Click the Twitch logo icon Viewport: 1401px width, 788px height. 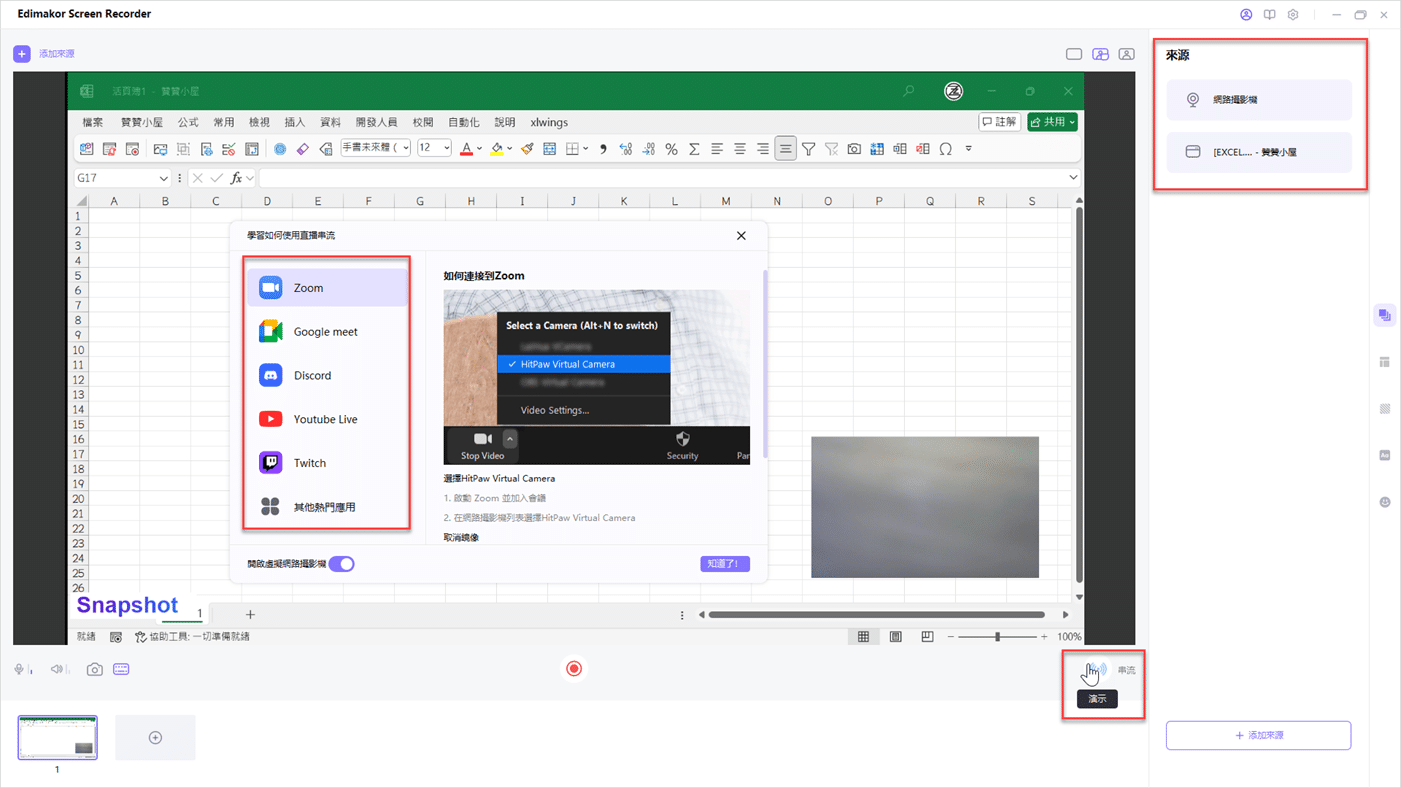coord(270,463)
